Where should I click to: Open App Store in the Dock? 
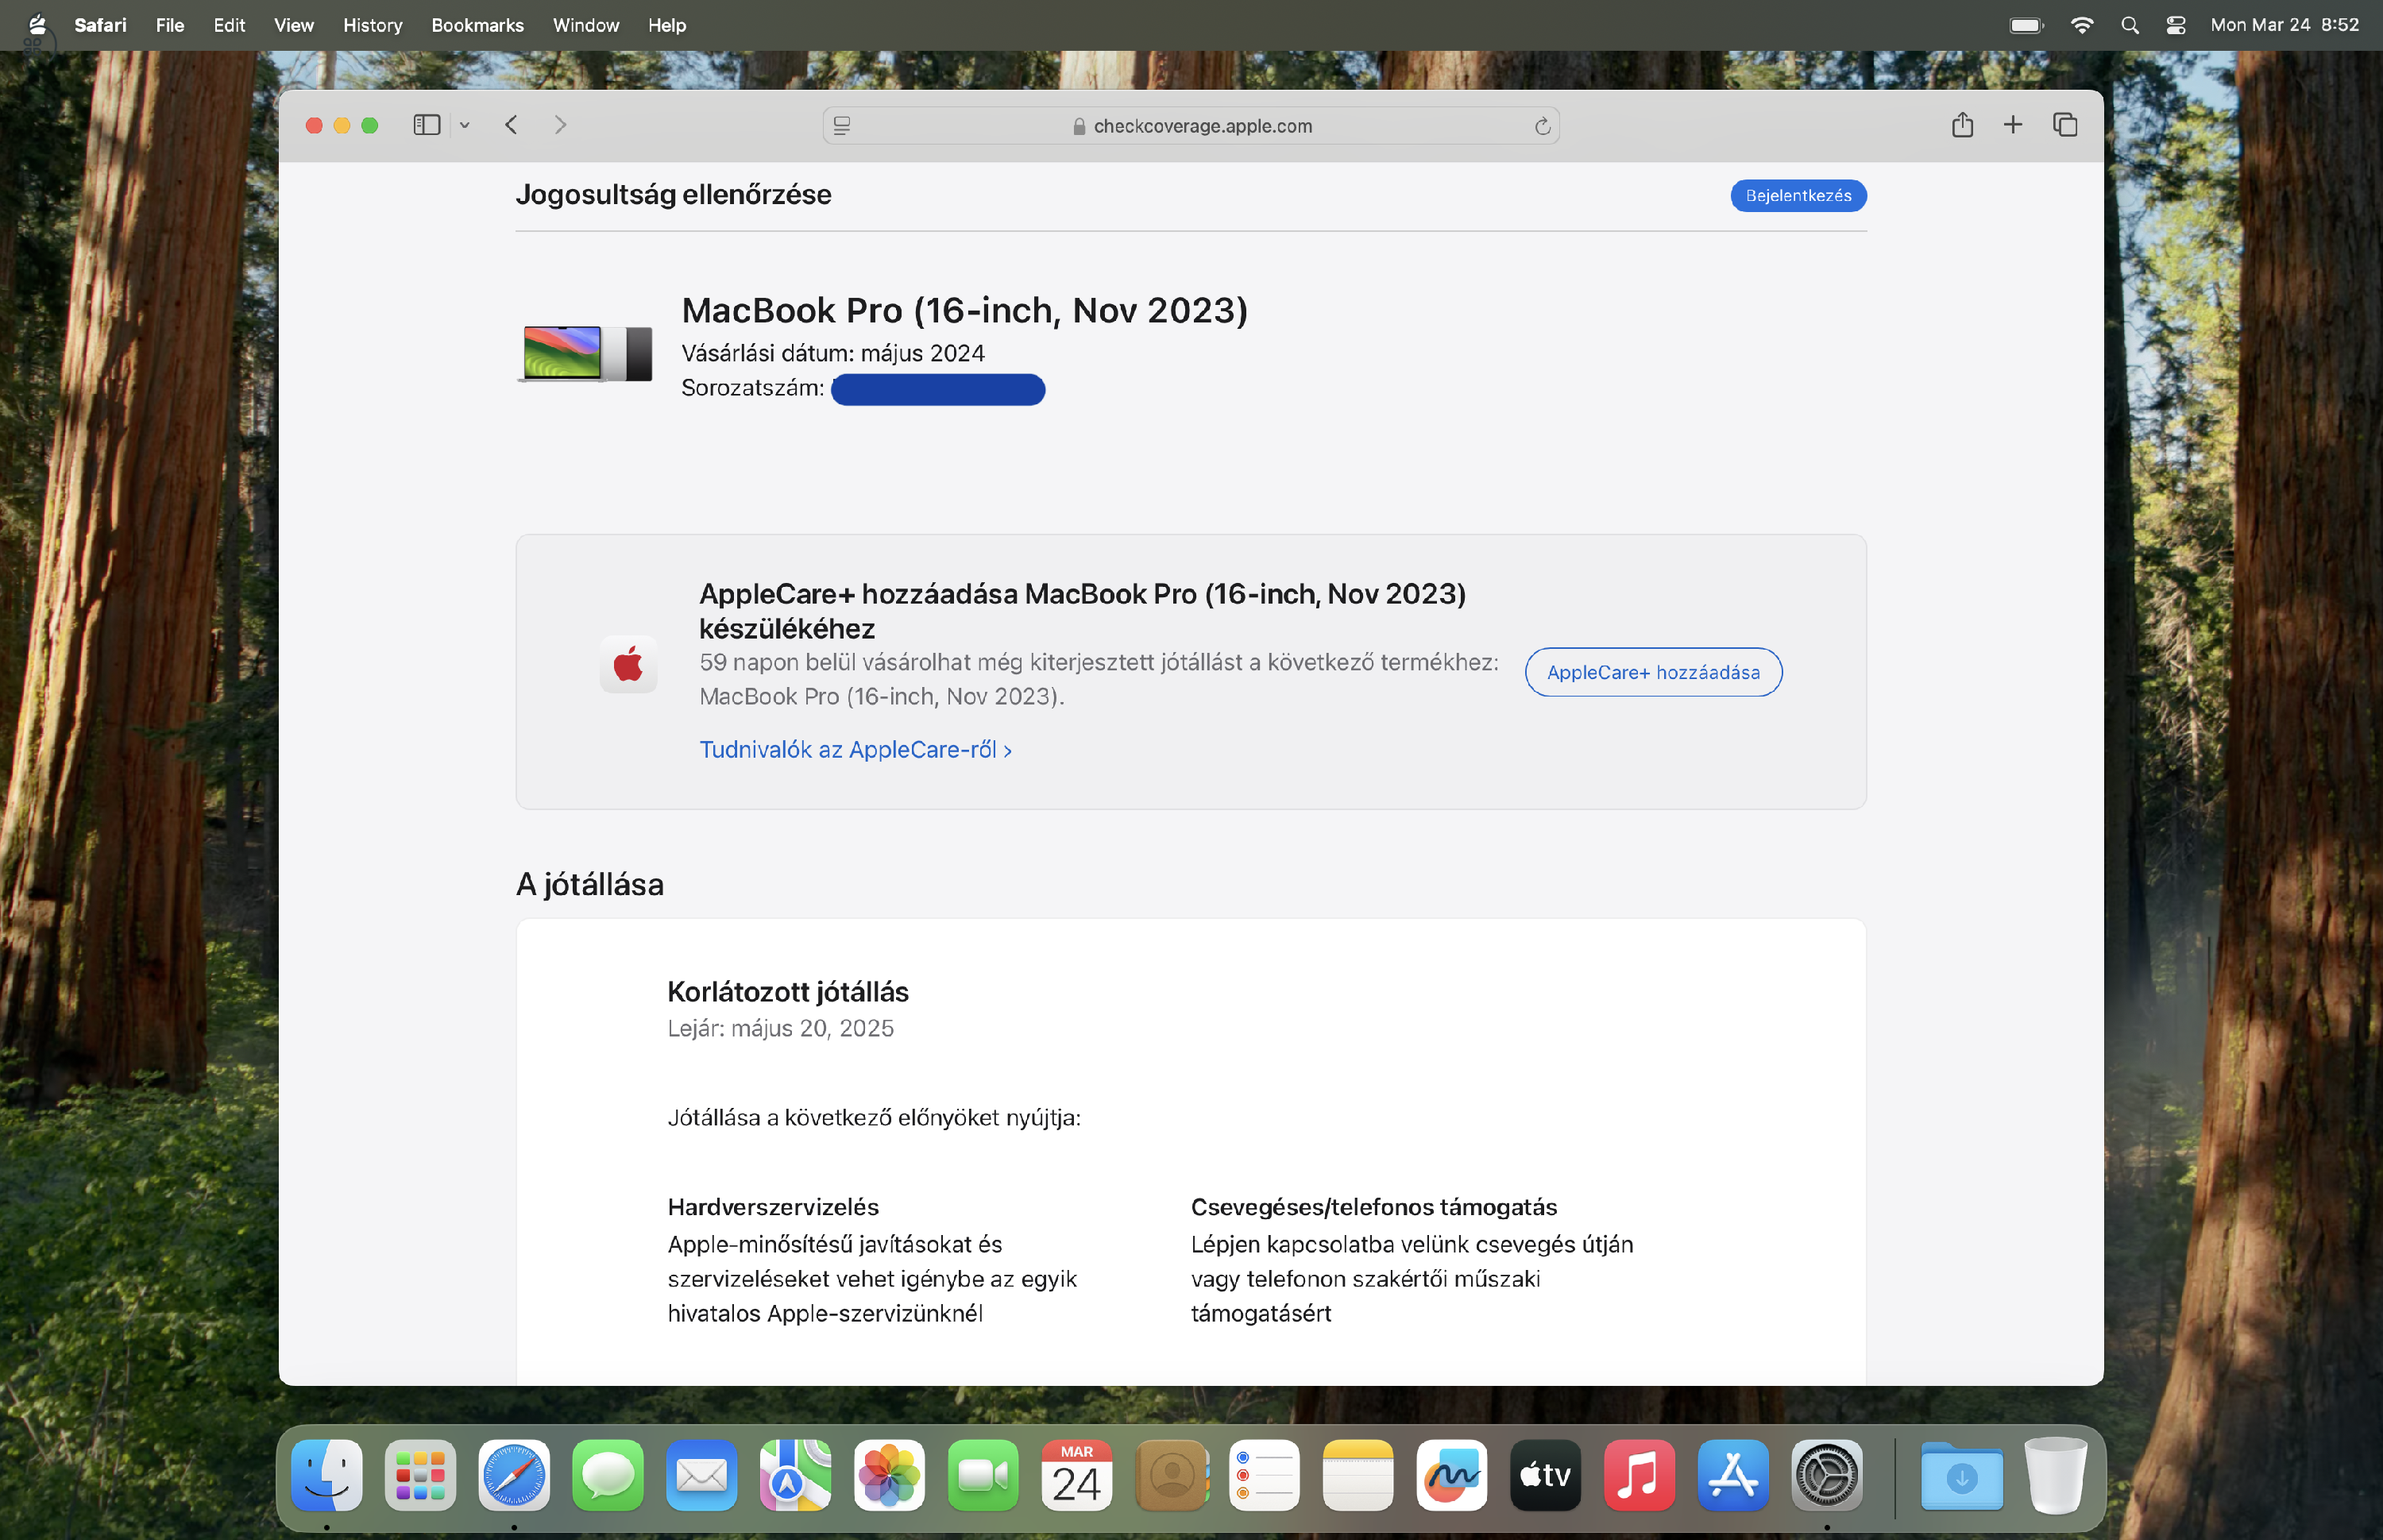pos(1733,1475)
